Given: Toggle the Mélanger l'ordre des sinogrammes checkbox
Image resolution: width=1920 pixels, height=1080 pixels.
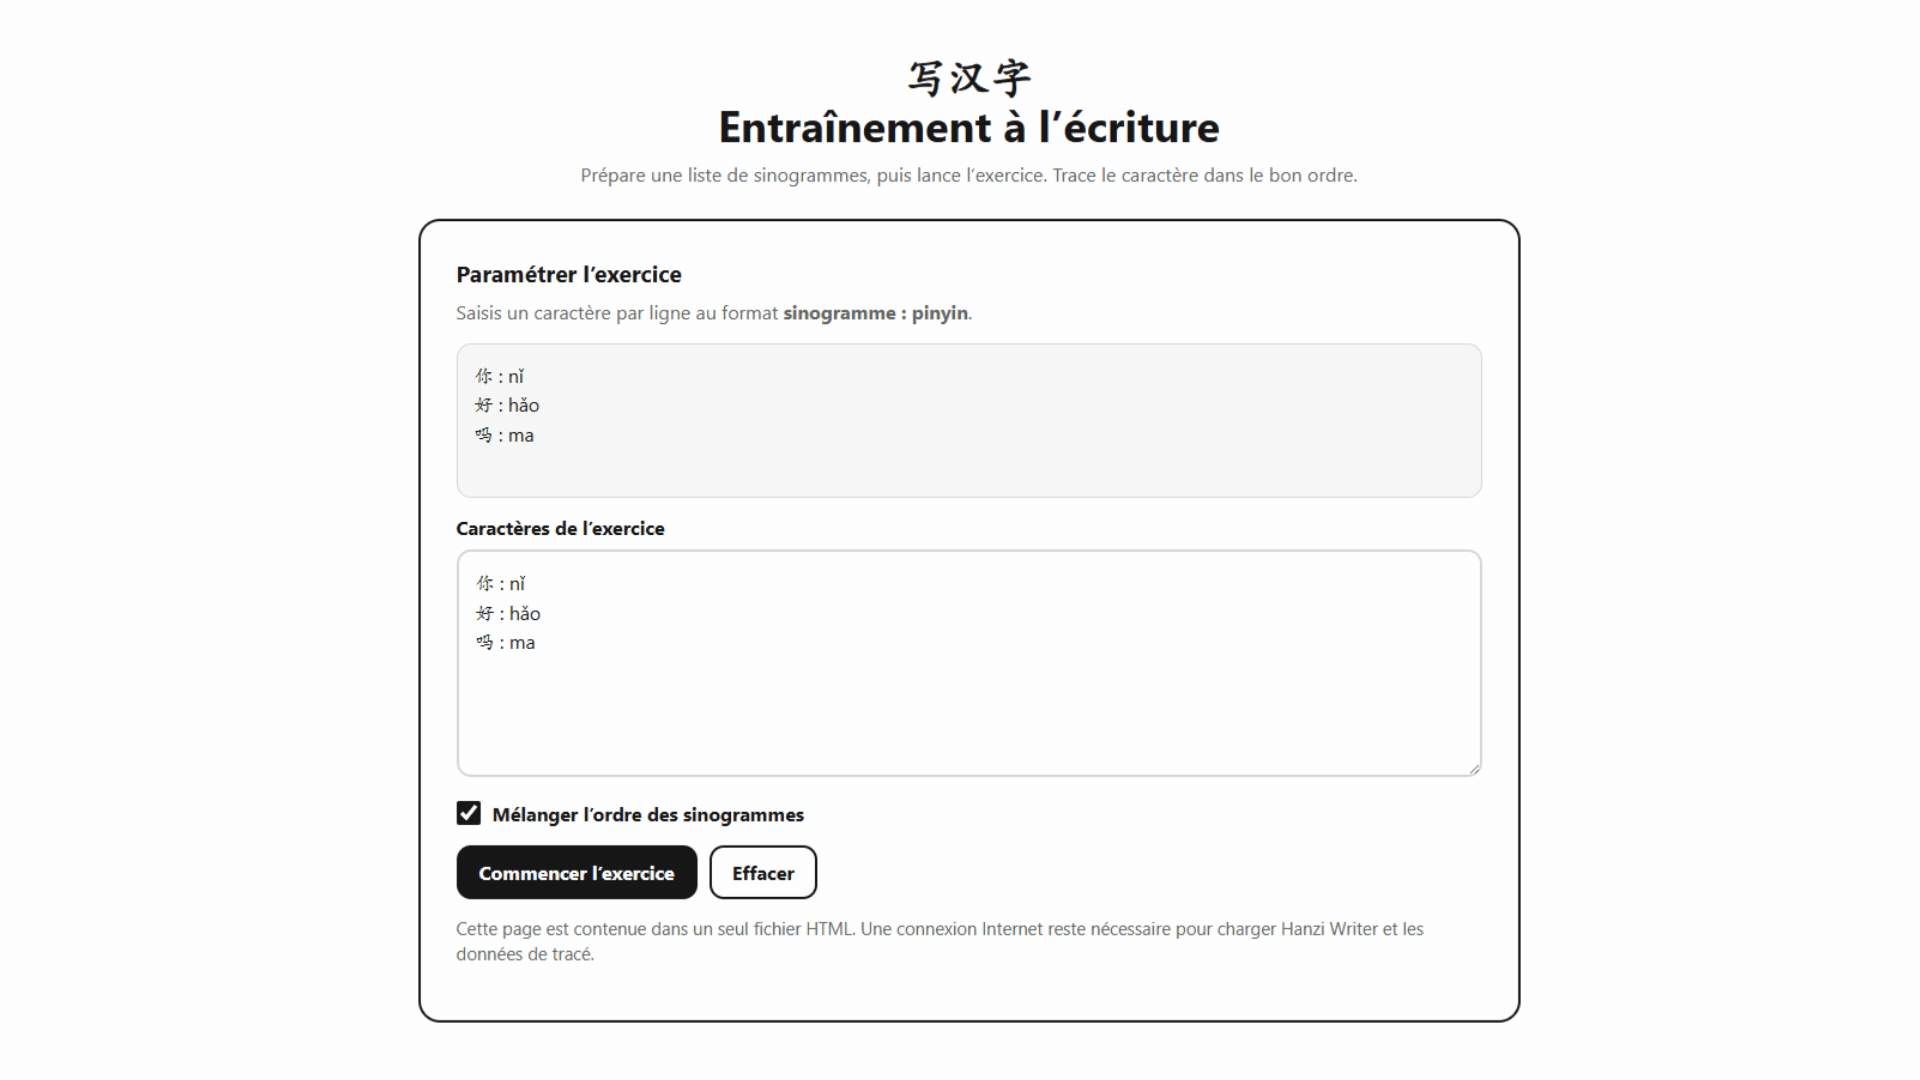Looking at the screenshot, I should click(x=468, y=813).
